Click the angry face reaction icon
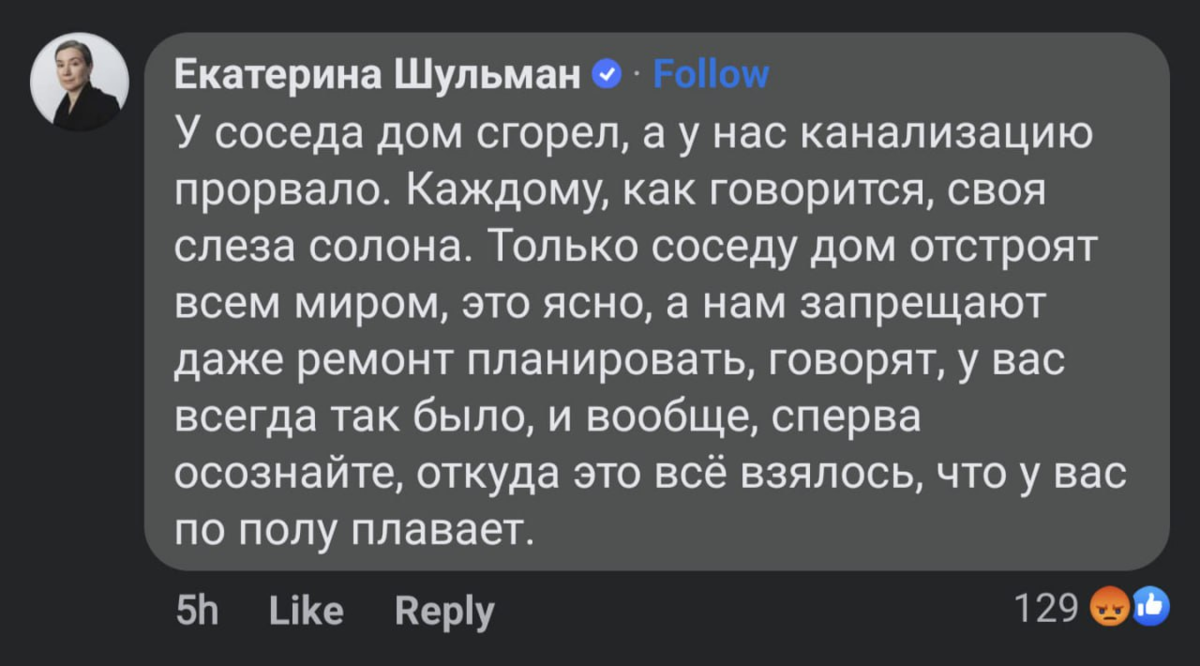The image size is (1200, 666). (1107, 608)
